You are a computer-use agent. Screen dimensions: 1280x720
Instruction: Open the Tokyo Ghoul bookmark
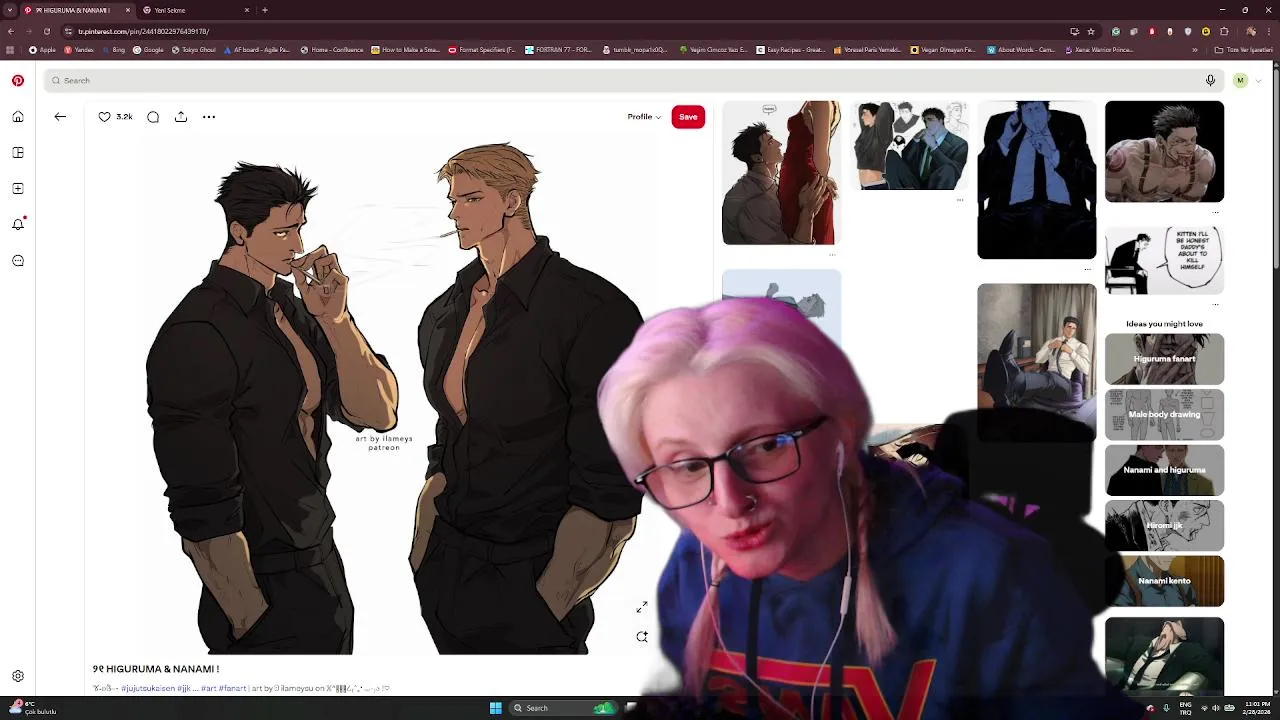coord(194,50)
